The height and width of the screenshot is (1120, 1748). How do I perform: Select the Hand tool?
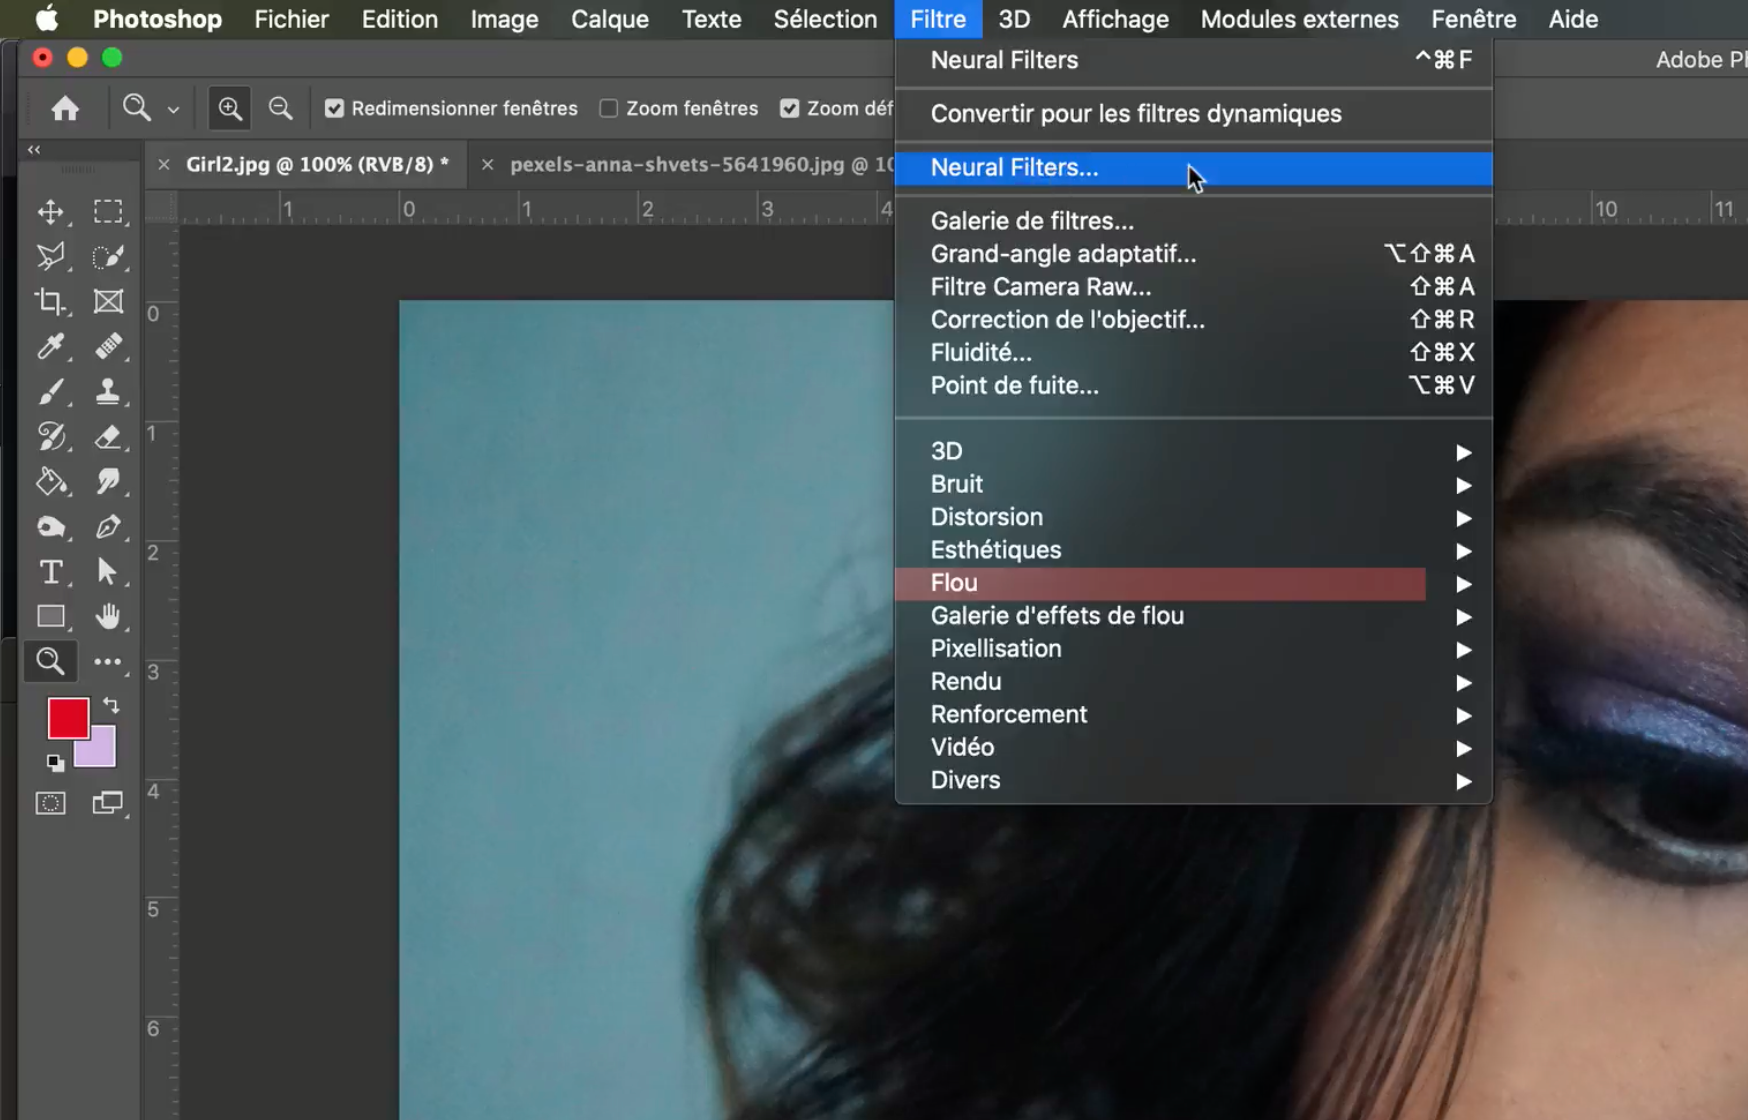pyautogui.click(x=108, y=616)
